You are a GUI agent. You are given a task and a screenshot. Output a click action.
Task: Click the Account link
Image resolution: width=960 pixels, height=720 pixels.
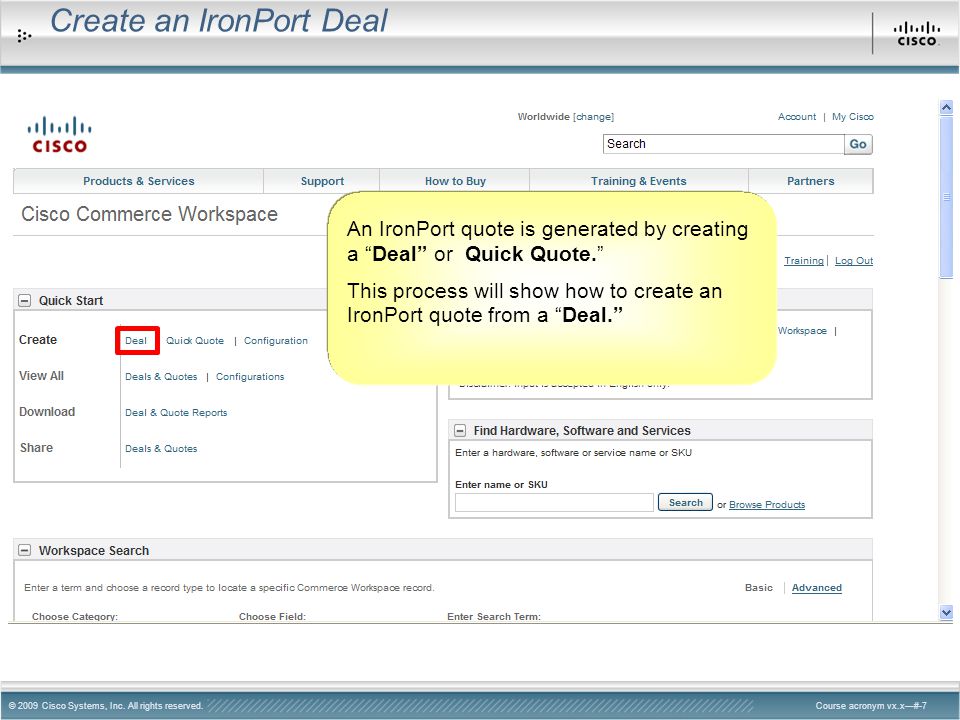[797, 116]
